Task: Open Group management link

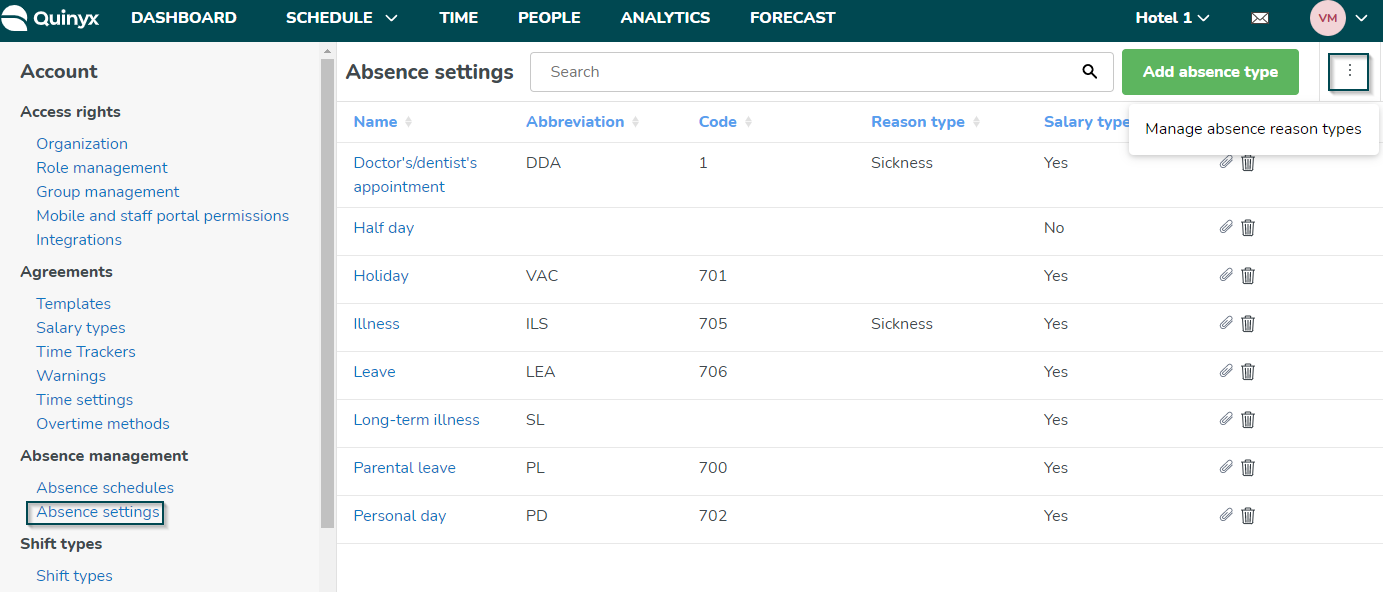Action: (x=108, y=192)
